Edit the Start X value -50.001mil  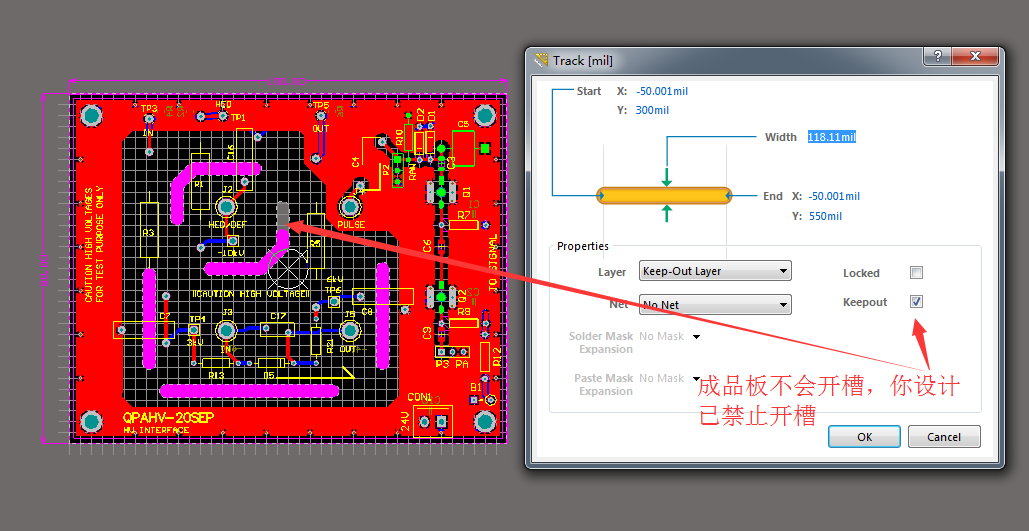tap(661, 91)
